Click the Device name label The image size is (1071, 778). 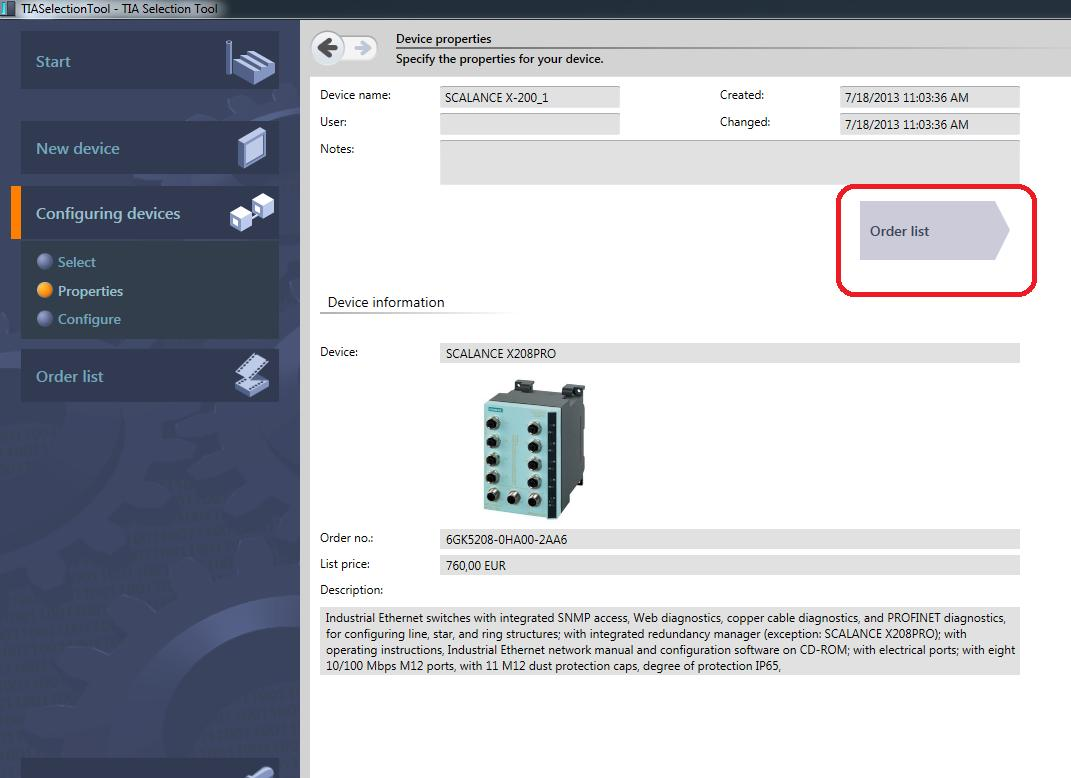click(355, 95)
